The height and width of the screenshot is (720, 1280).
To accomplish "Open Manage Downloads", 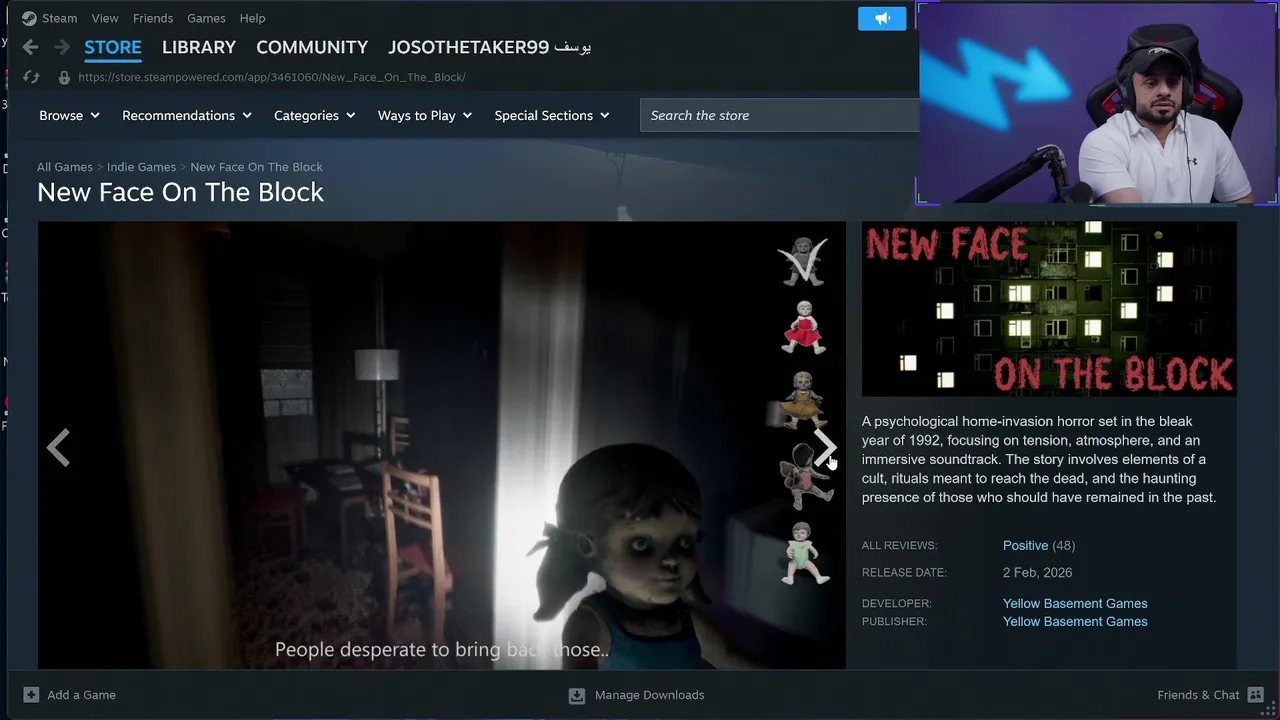I will [x=636, y=695].
